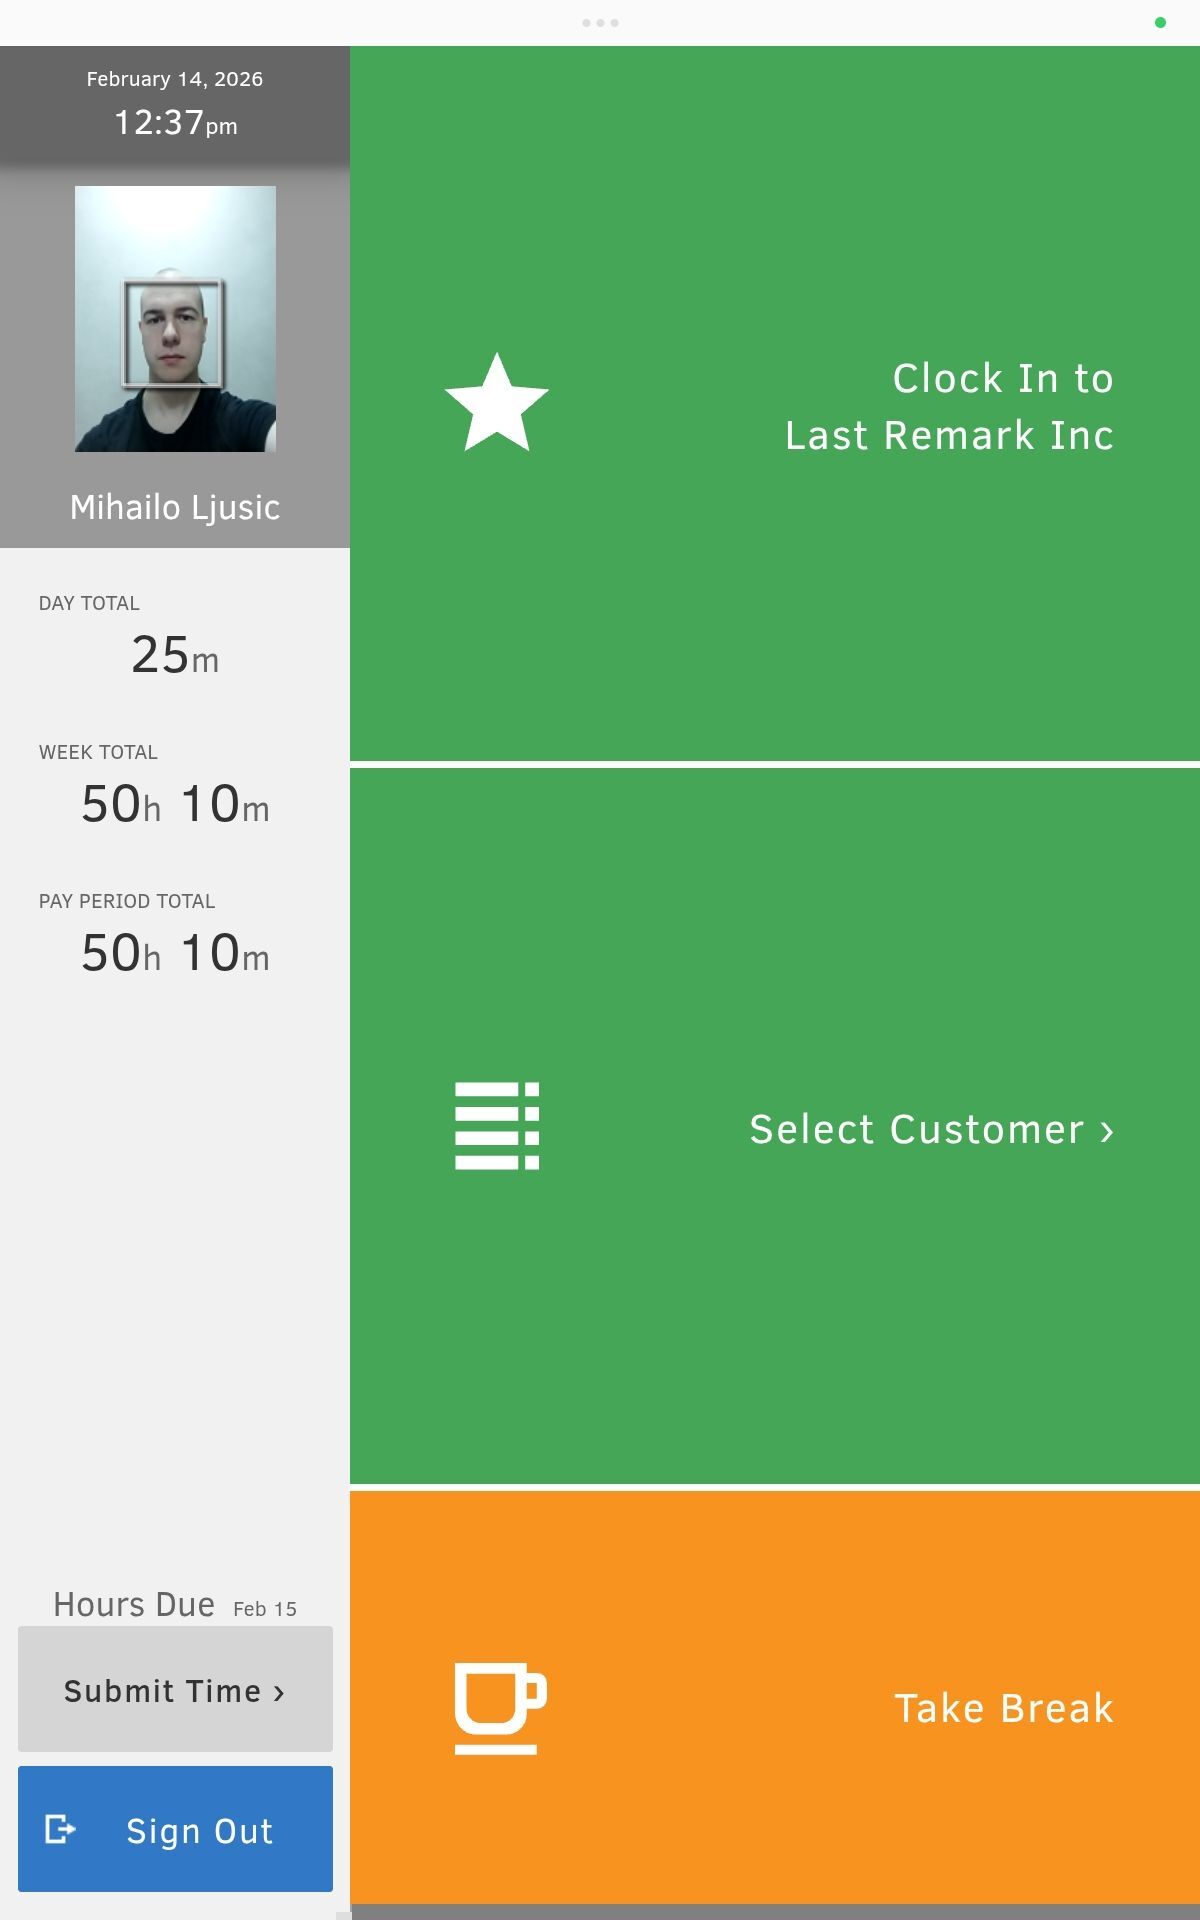1200x1920 pixels.
Task: Select the Day Total value
Action: click(x=174, y=655)
